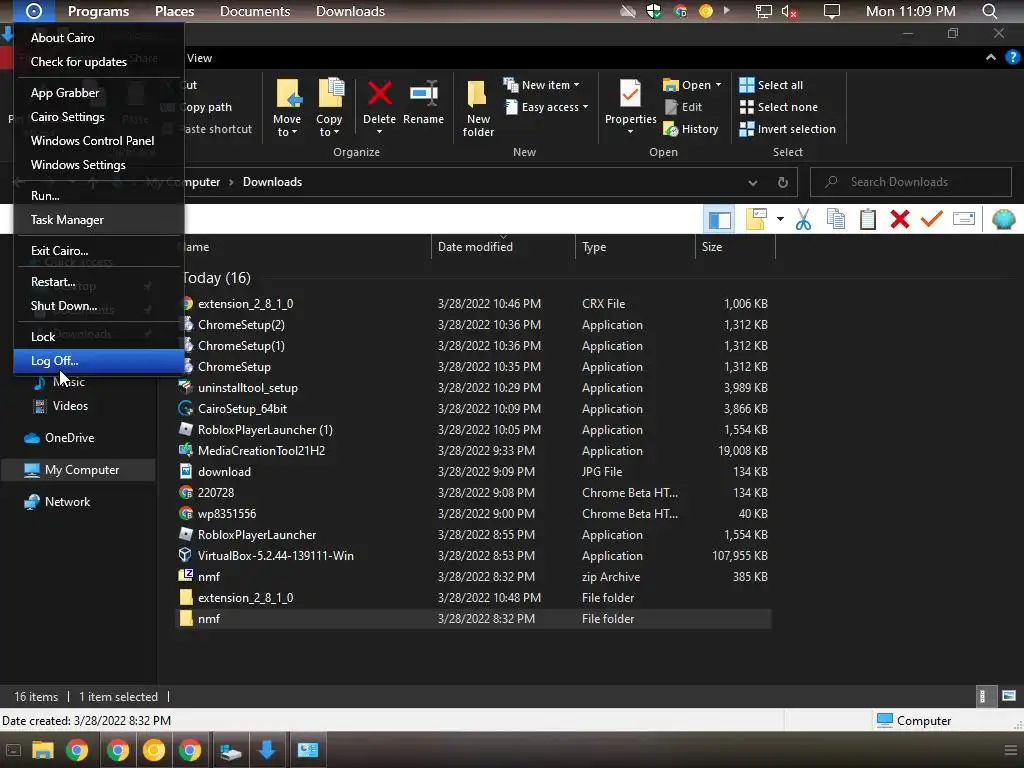Screen dimensions: 1024x768
Task: Expand the tray overflow arrow
Action: [x=726, y=11]
